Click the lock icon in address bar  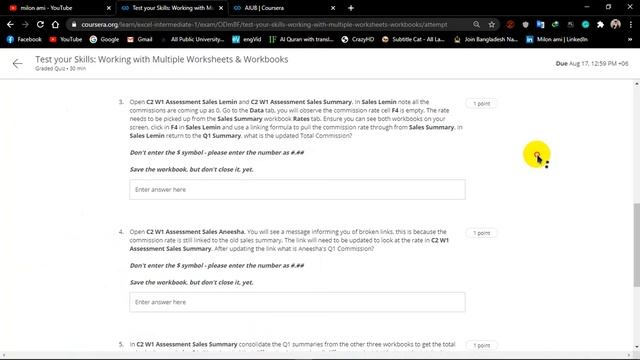tap(74, 24)
